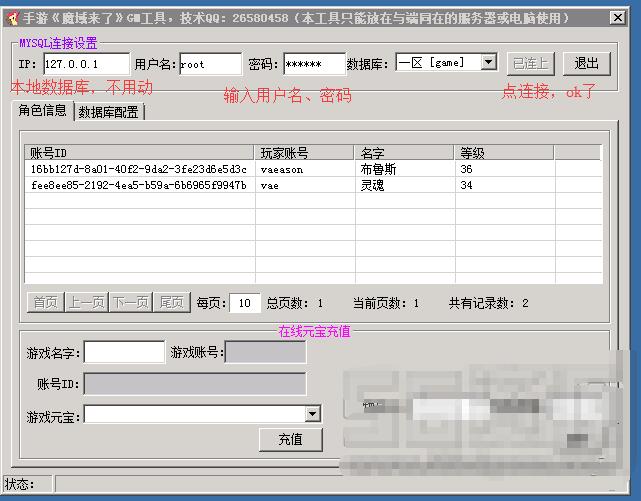This screenshot has height=501, width=641.
Task: Expand the 游戏元宝 dropdown
Action: coord(312,414)
